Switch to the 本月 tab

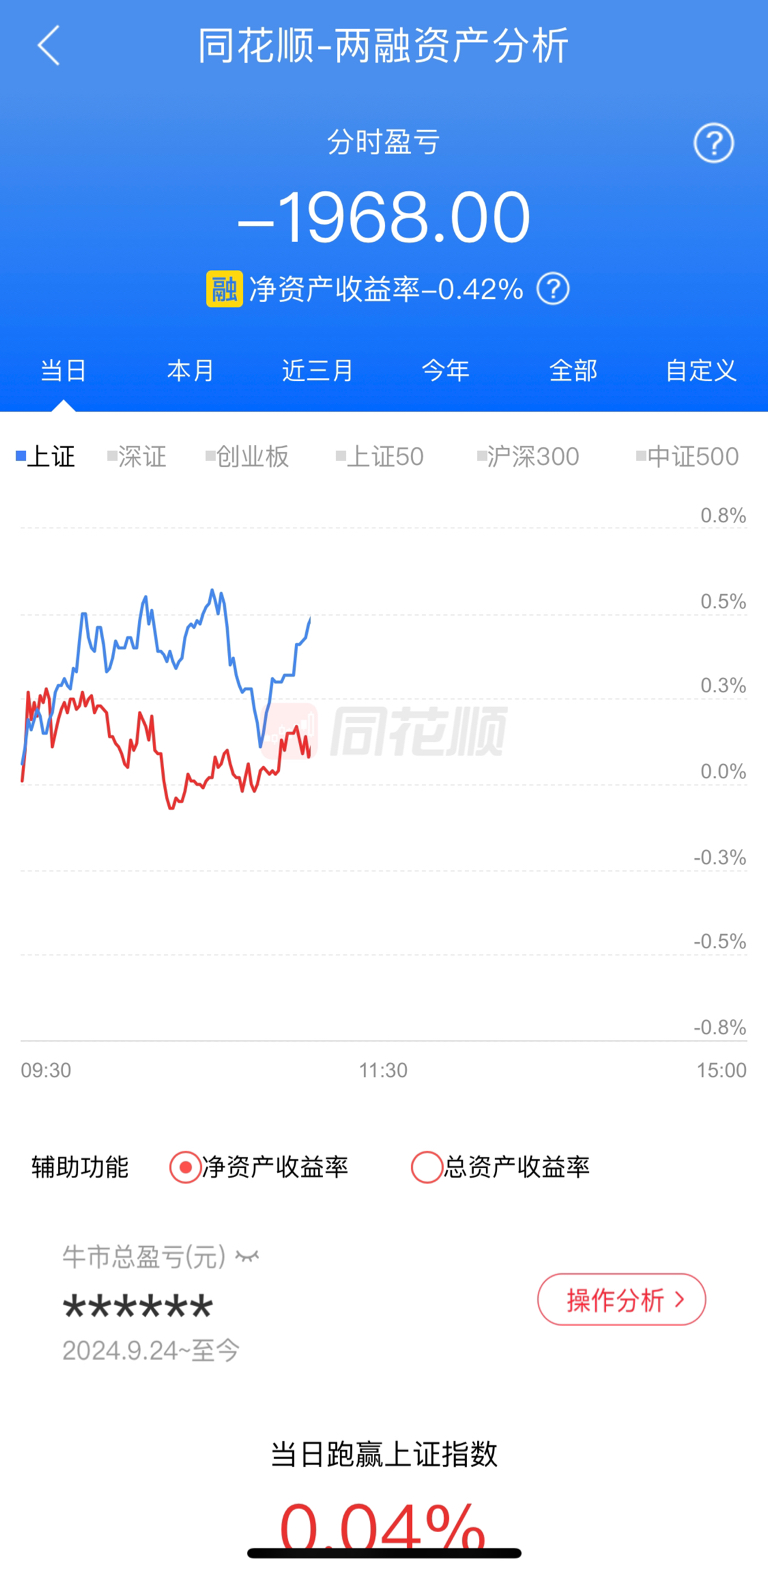tap(191, 370)
